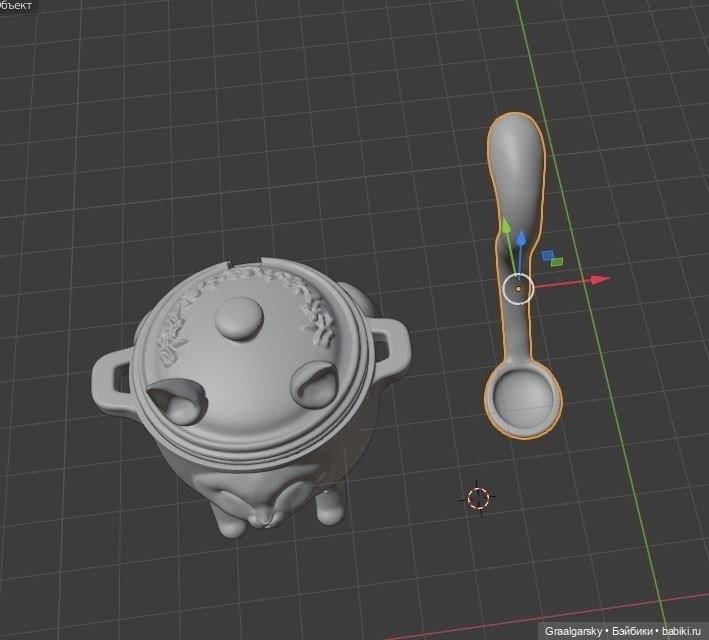
Task: Click the blue Z-axis move gizmo arrow
Action: (x=521, y=238)
